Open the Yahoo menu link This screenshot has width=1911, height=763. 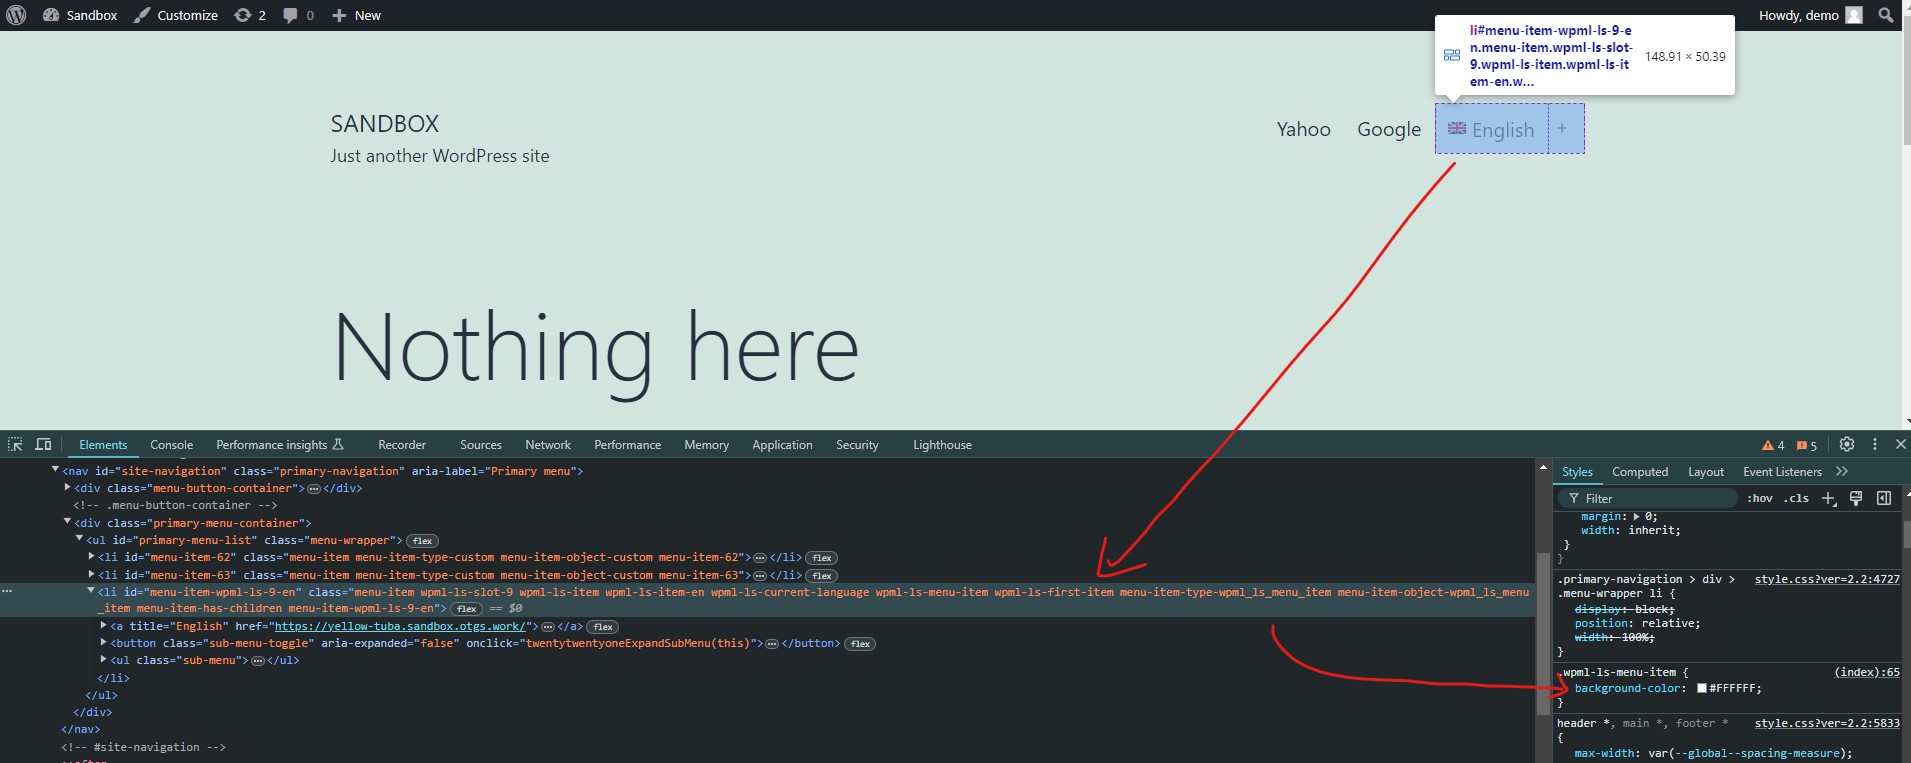coord(1304,129)
